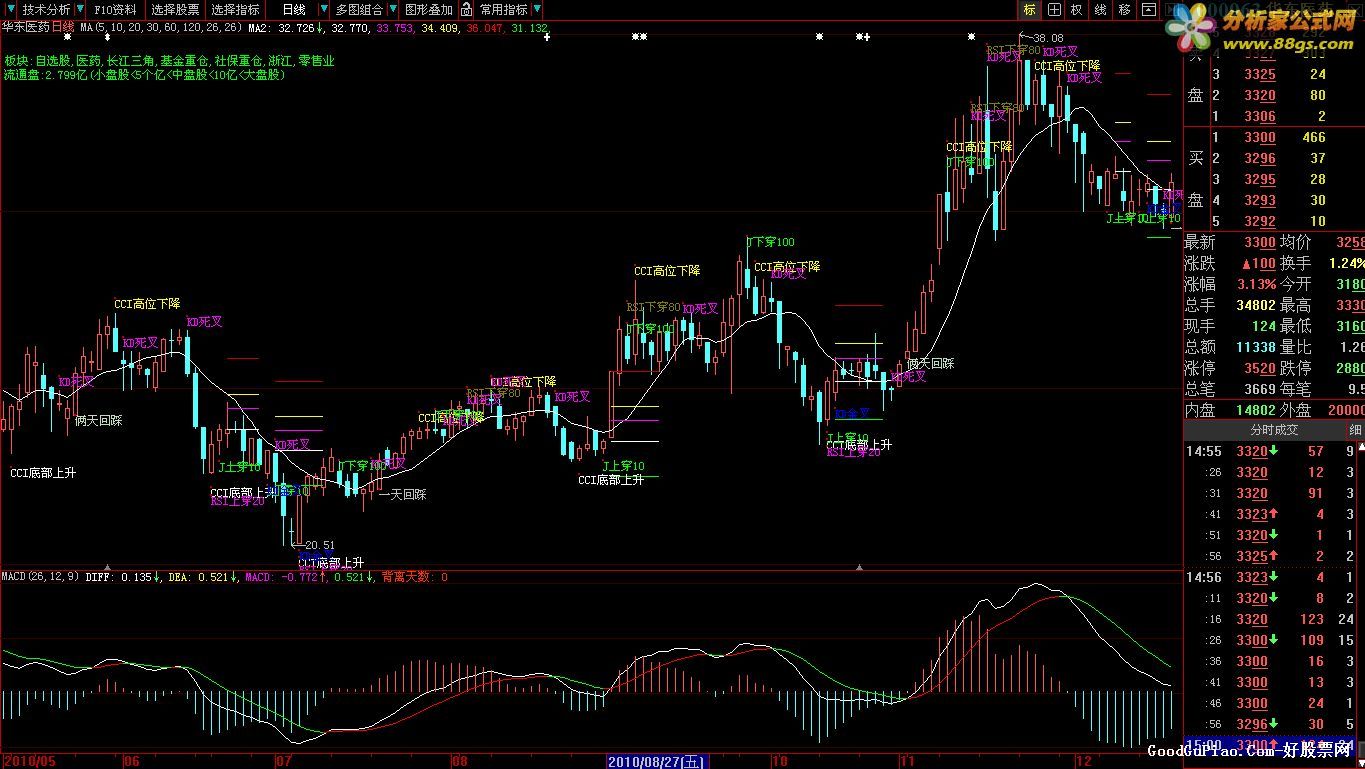Click the first white star event marker
The image size is (1365, 769).
coord(67,37)
